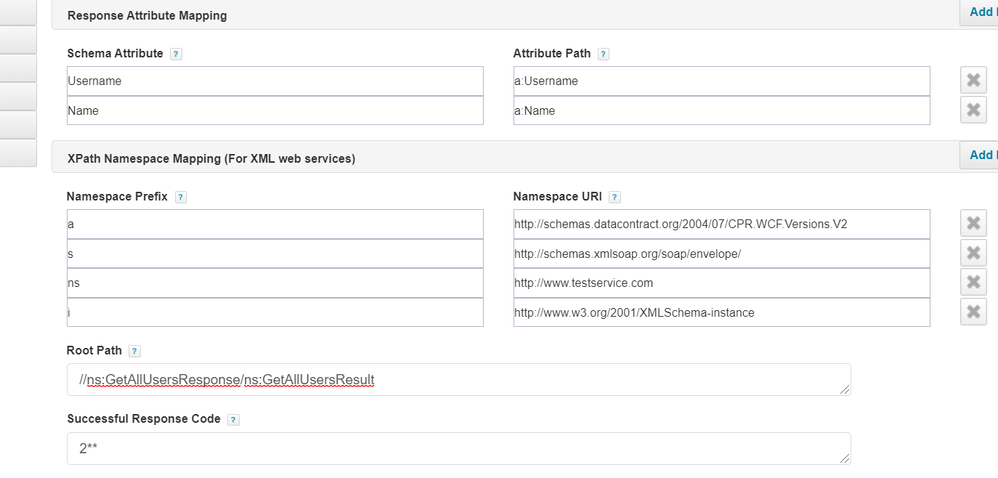Show help for Namespace Prefix
998x478 pixels.
[181, 197]
